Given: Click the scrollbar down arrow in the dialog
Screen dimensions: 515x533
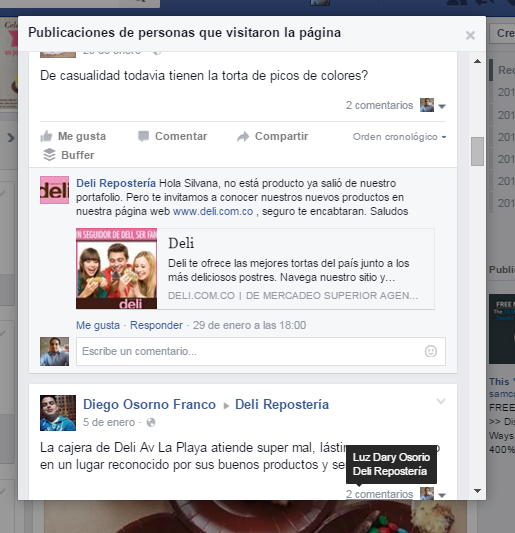Looking at the screenshot, I should pyautogui.click(x=477, y=491).
